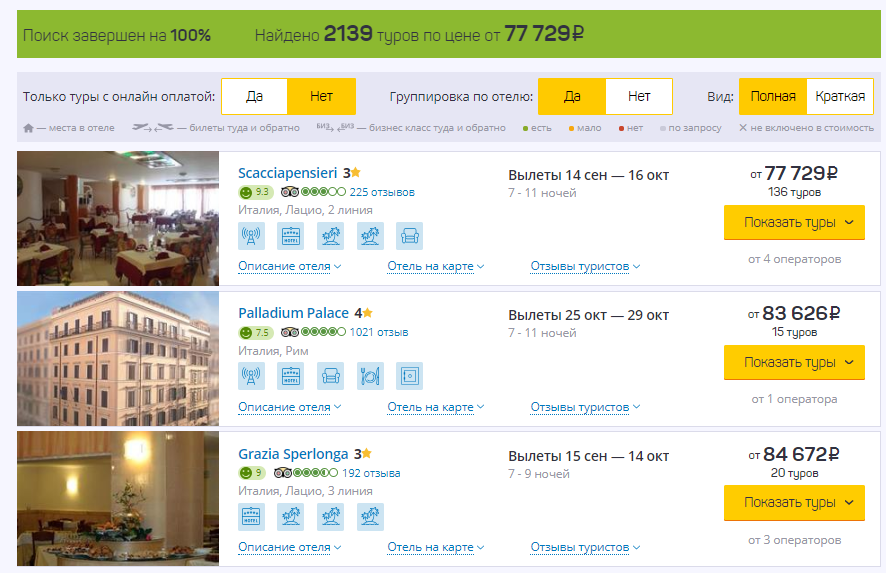
Task: Open the Scacciapensieri hotel link
Action: [288, 173]
